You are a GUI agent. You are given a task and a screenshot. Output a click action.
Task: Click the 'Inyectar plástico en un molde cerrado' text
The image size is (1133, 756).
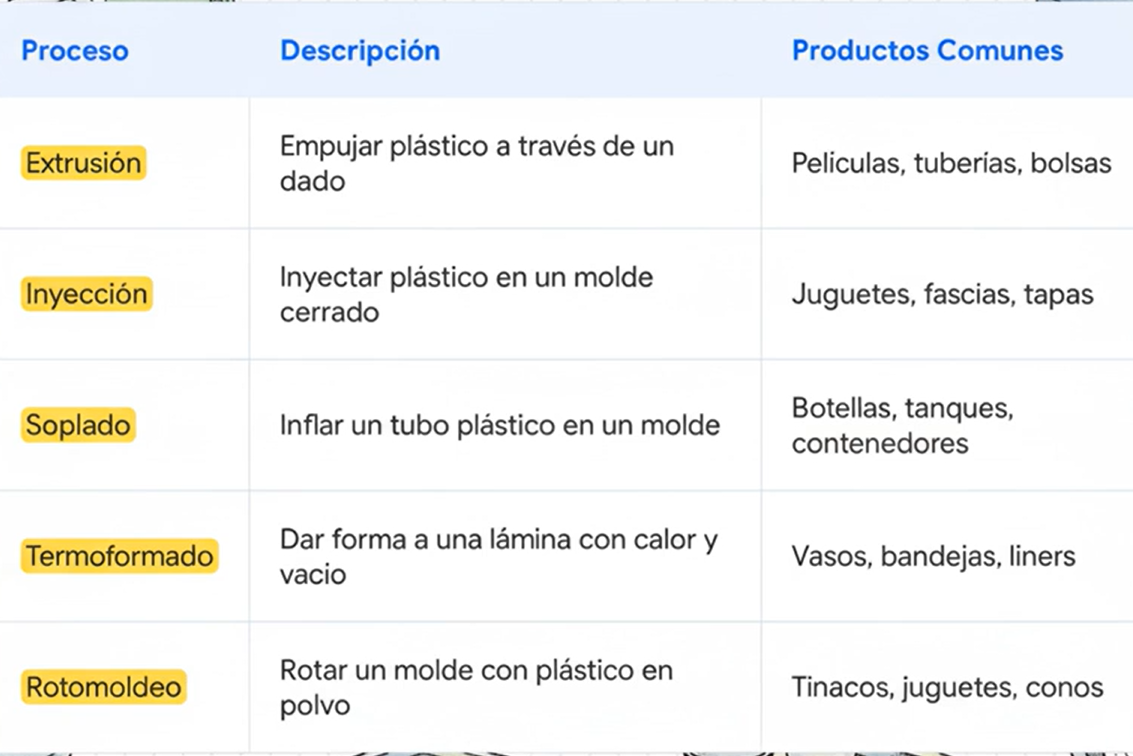click(466, 294)
